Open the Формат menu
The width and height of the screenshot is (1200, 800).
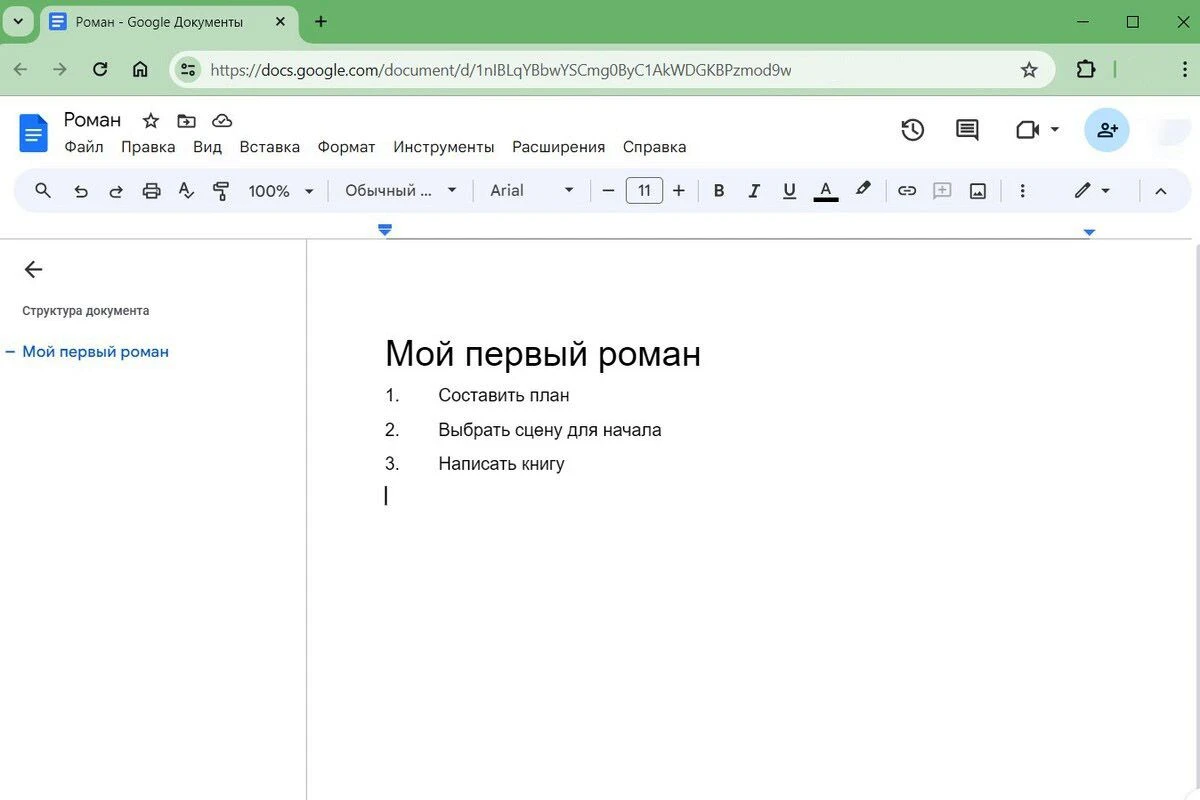pyautogui.click(x=346, y=147)
